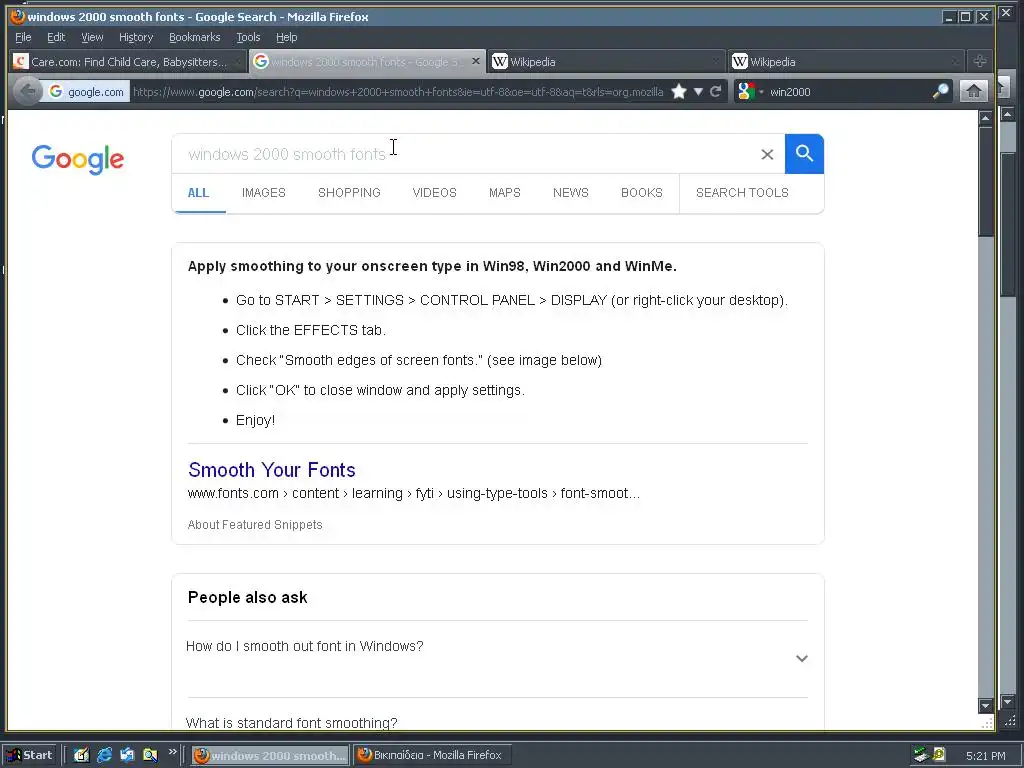Select the SHOPPING results tab
The height and width of the screenshot is (768, 1024).
point(349,193)
